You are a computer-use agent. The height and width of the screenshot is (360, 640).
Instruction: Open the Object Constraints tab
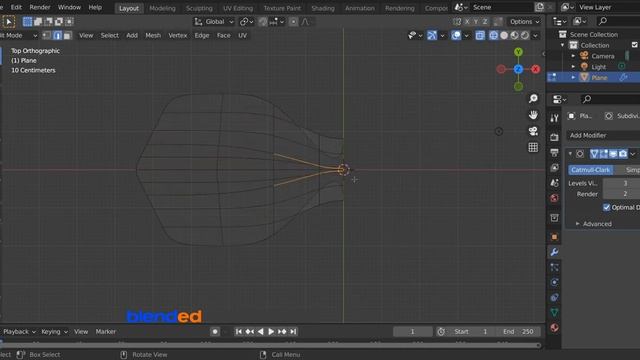pyautogui.click(x=554, y=298)
